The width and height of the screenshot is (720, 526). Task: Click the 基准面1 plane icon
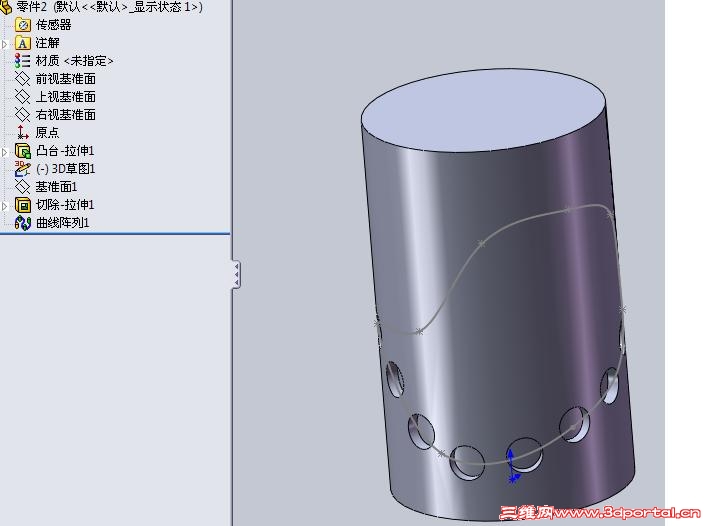click(22, 186)
